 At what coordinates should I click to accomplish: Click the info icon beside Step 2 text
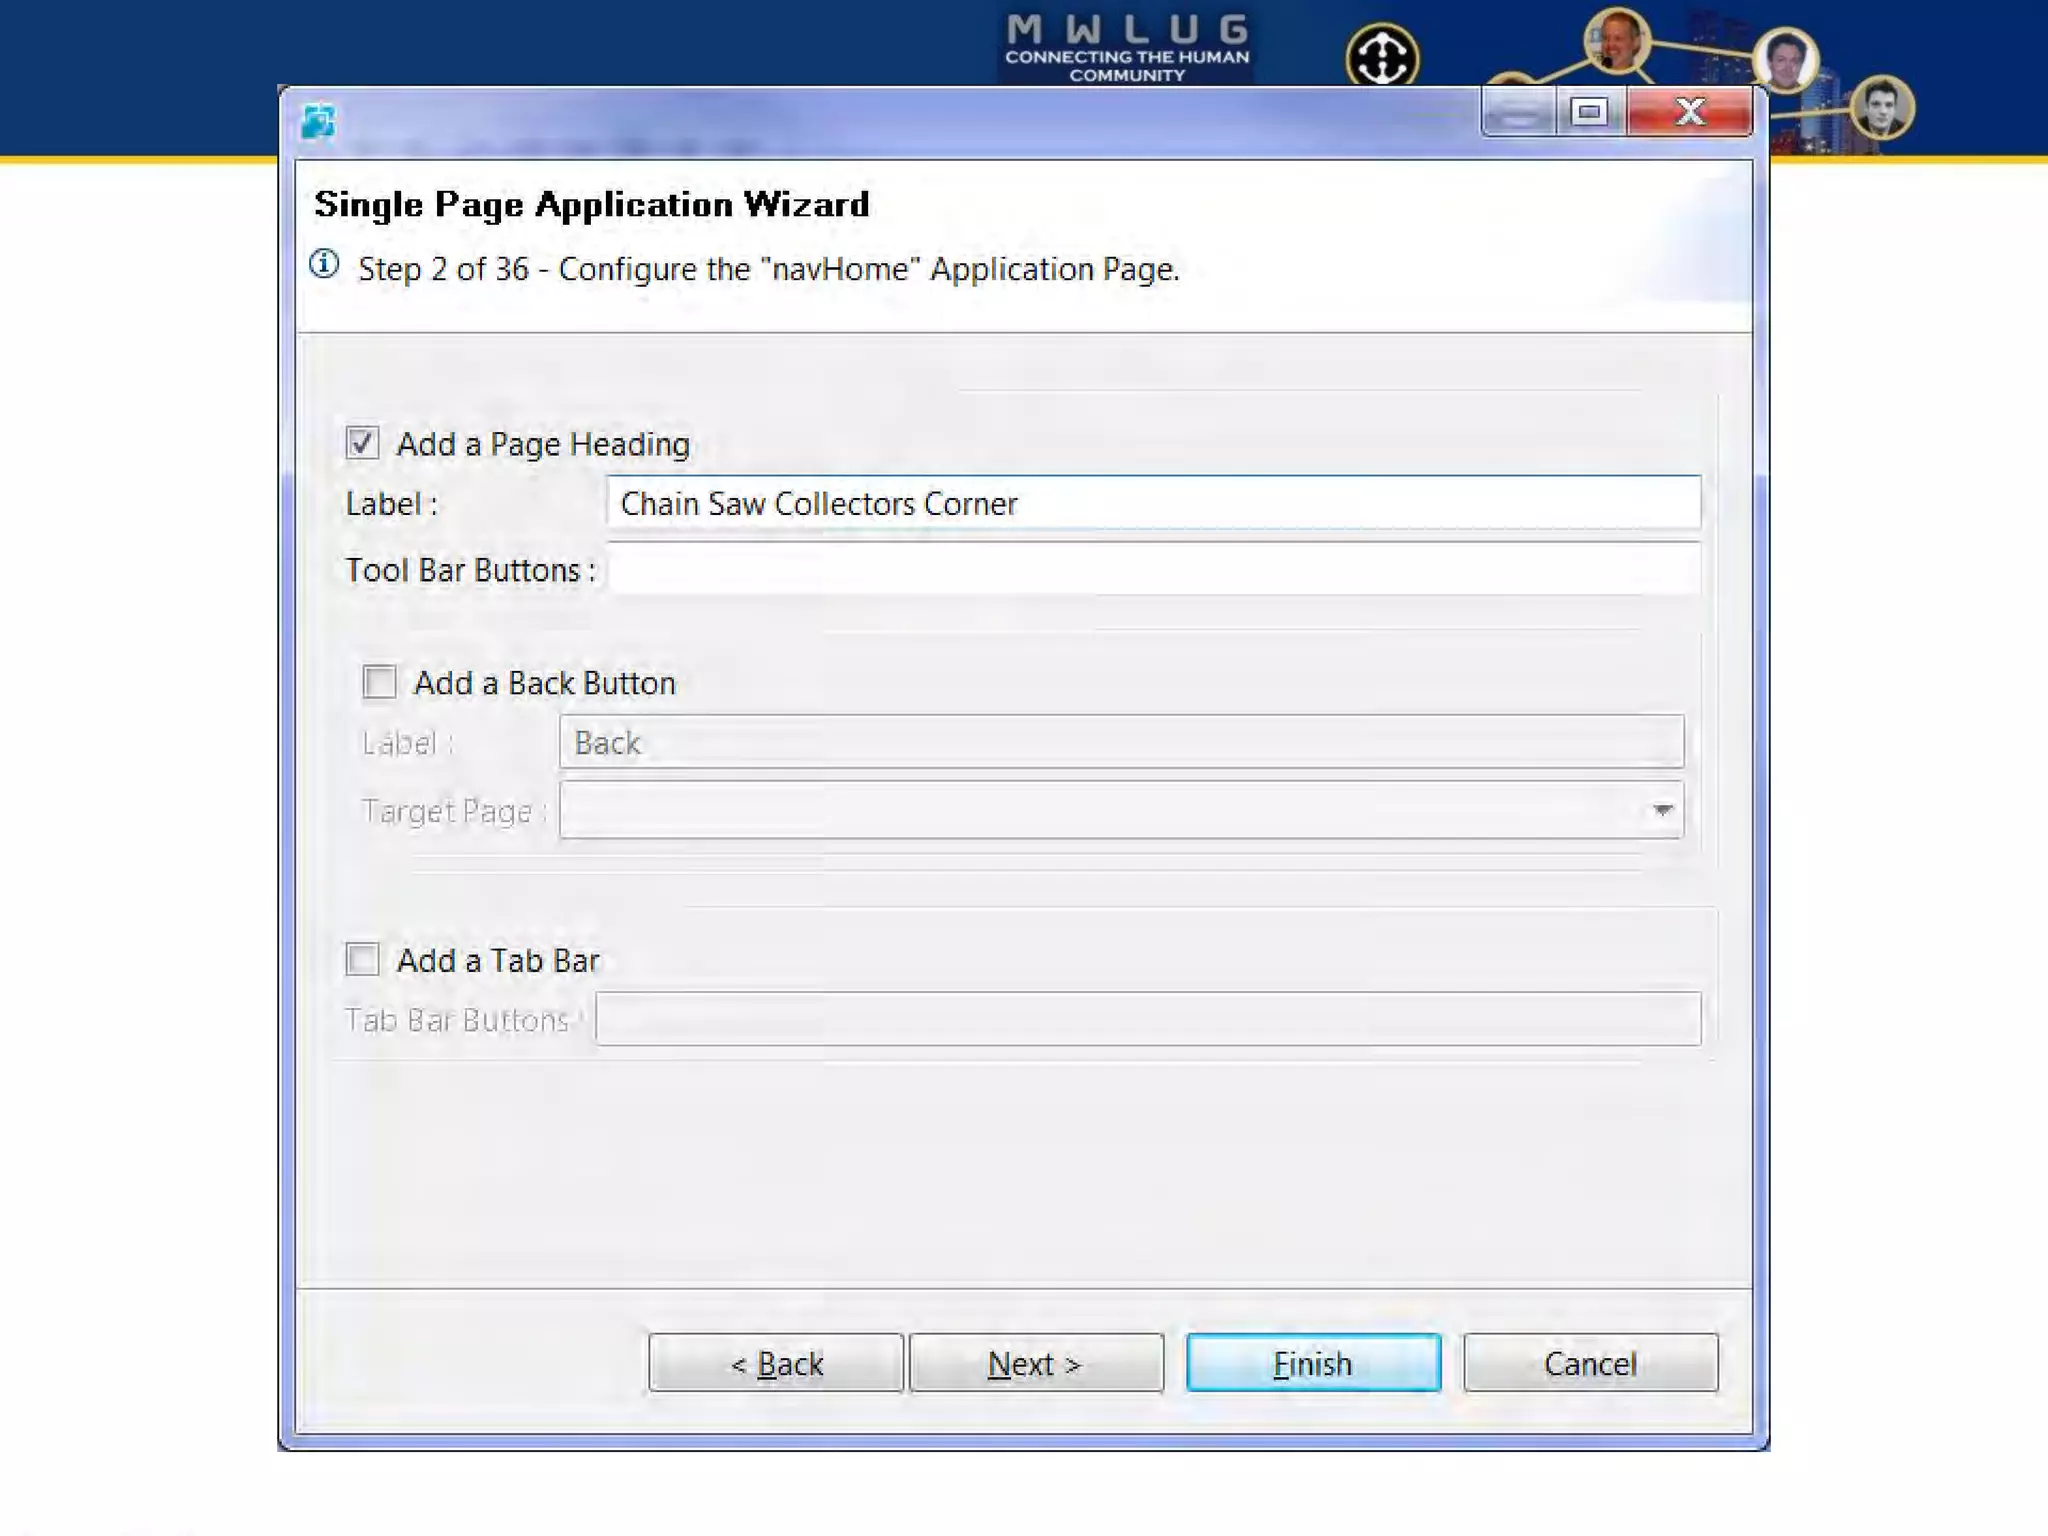[324, 265]
